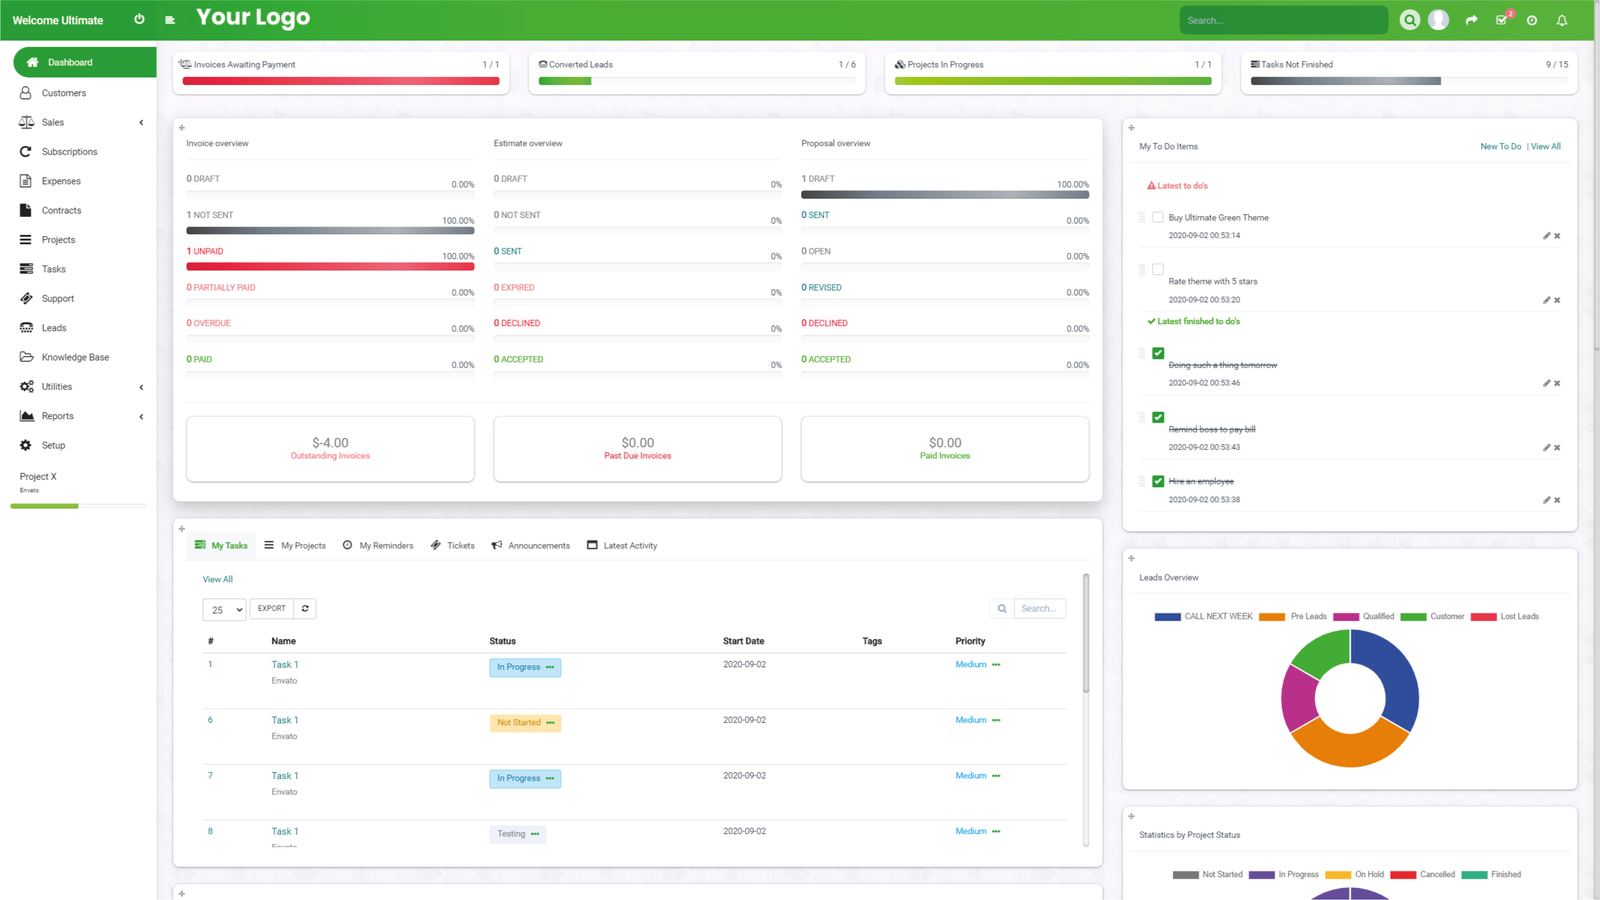Image resolution: width=1600 pixels, height=900 pixels.
Task: Click the green search magnifier button
Action: [x=1409, y=20]
